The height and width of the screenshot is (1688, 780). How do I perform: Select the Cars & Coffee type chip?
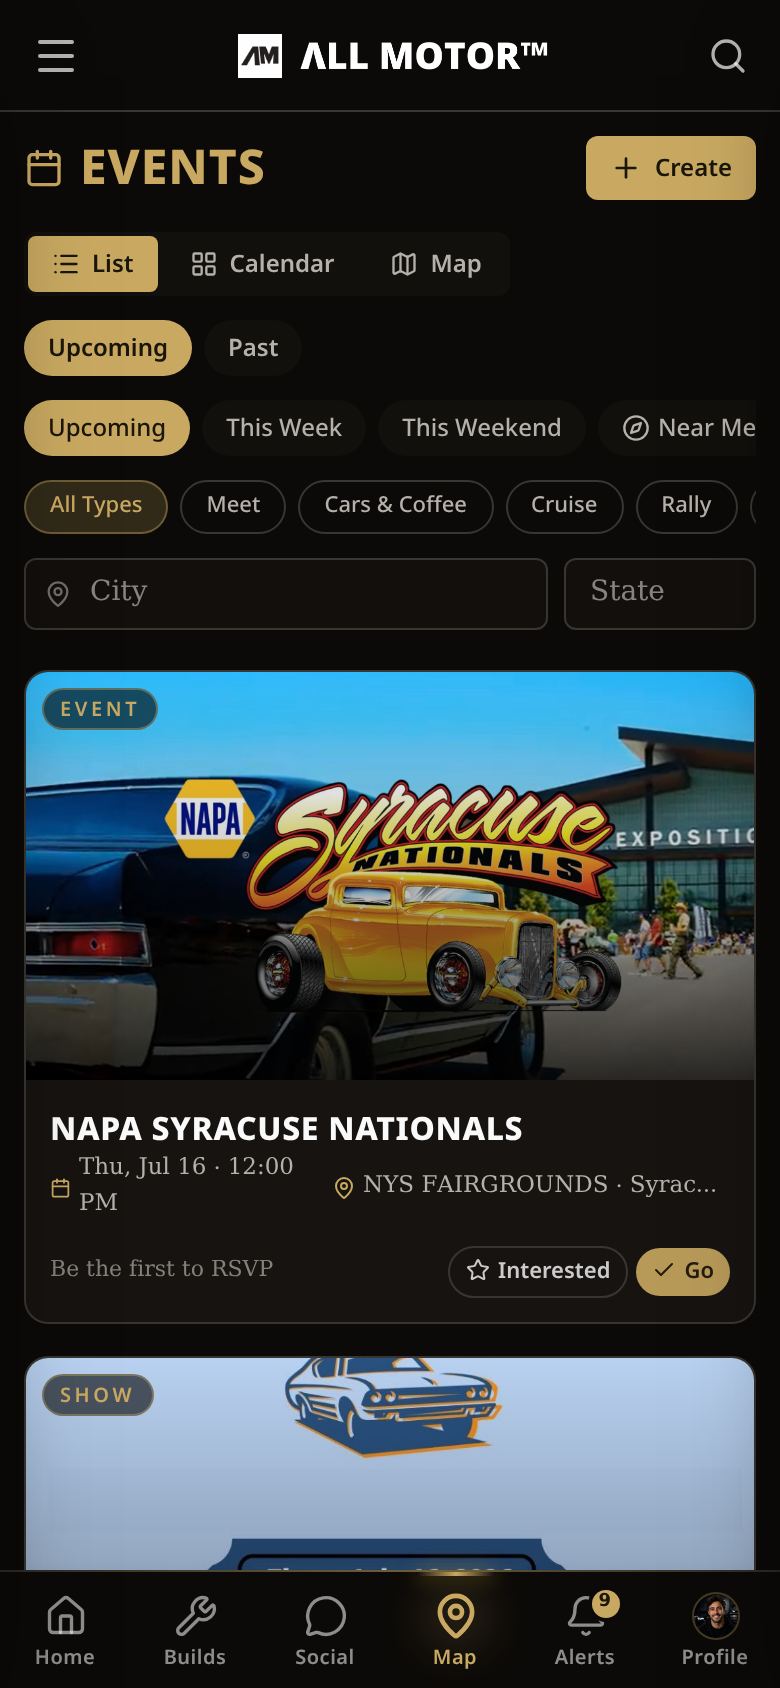(x=396, y=506)
